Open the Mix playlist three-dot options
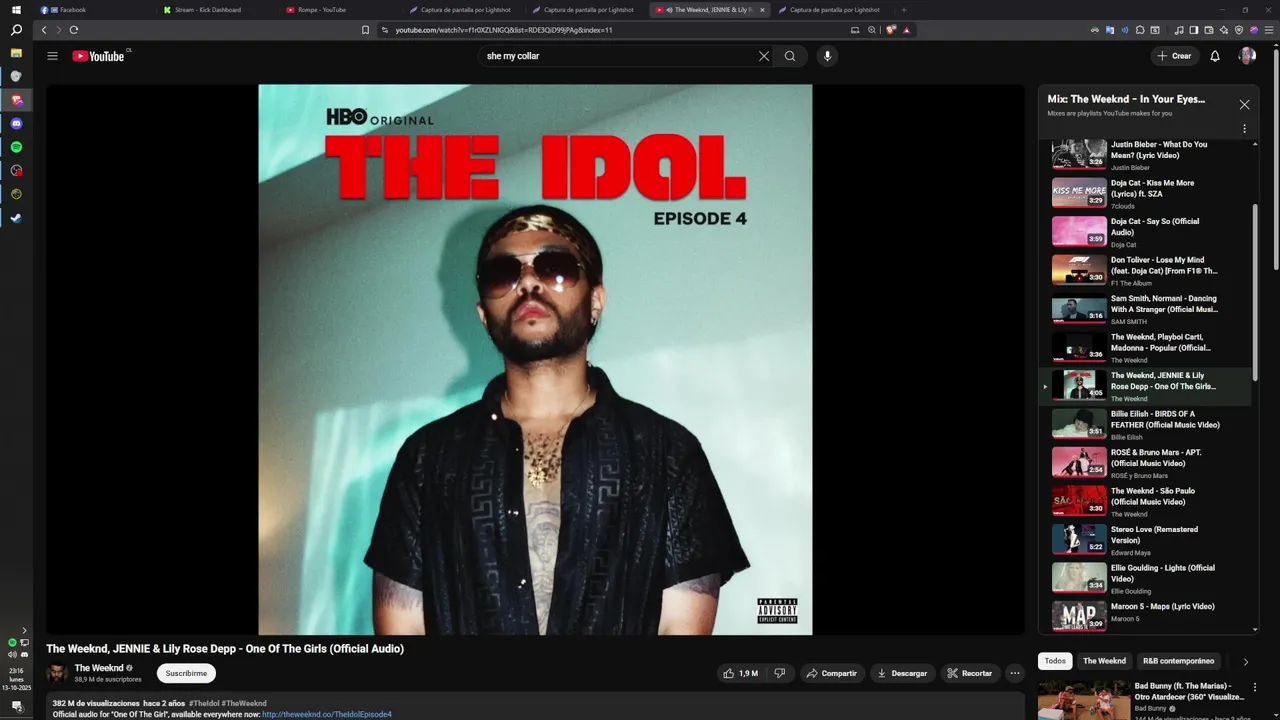The width and height of the screenshot is (1280, 720). 1244,129
